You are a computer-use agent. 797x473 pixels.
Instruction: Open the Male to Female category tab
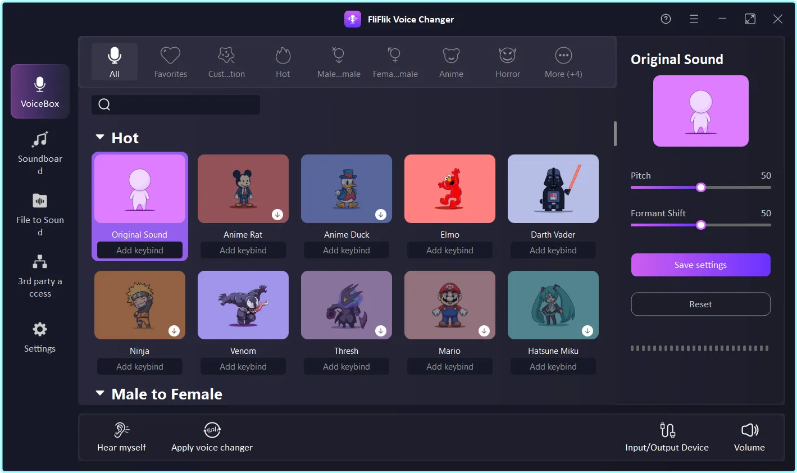tap(339, 62)
